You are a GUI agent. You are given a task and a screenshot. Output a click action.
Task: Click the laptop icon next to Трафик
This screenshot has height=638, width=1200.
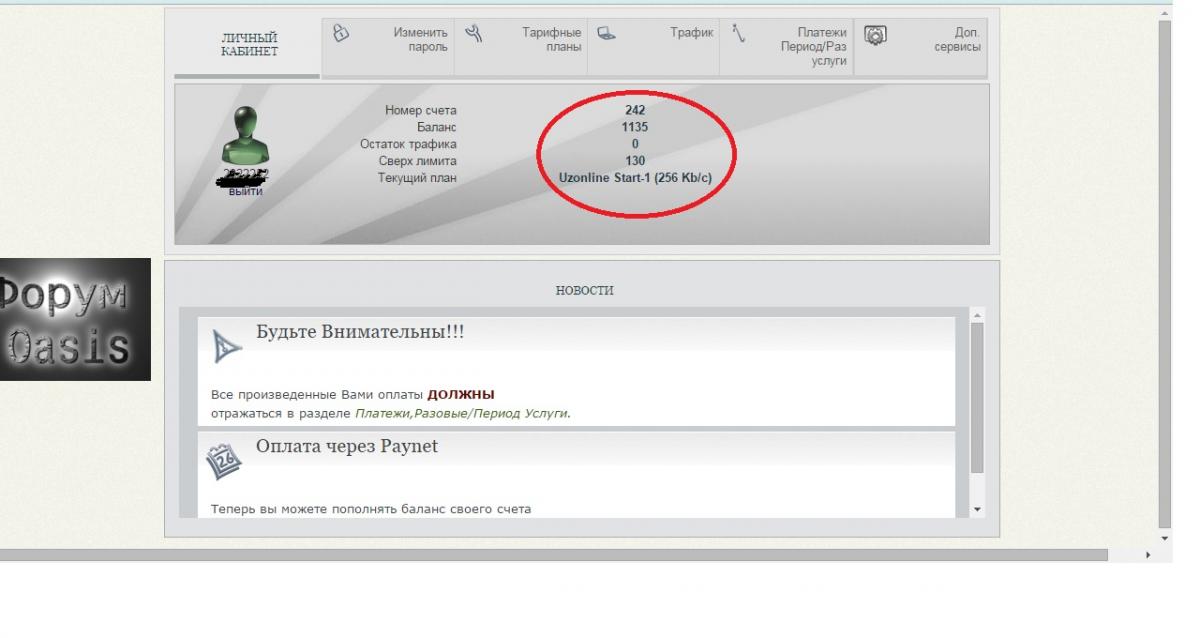point(605,33)
